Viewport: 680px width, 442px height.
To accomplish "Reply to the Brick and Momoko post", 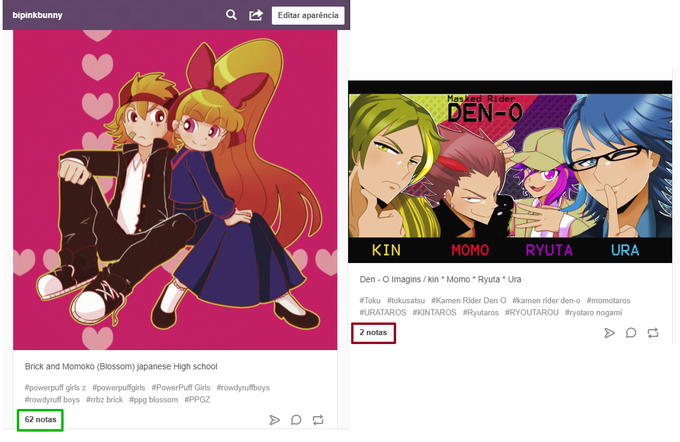I will [x=296, y=420].
